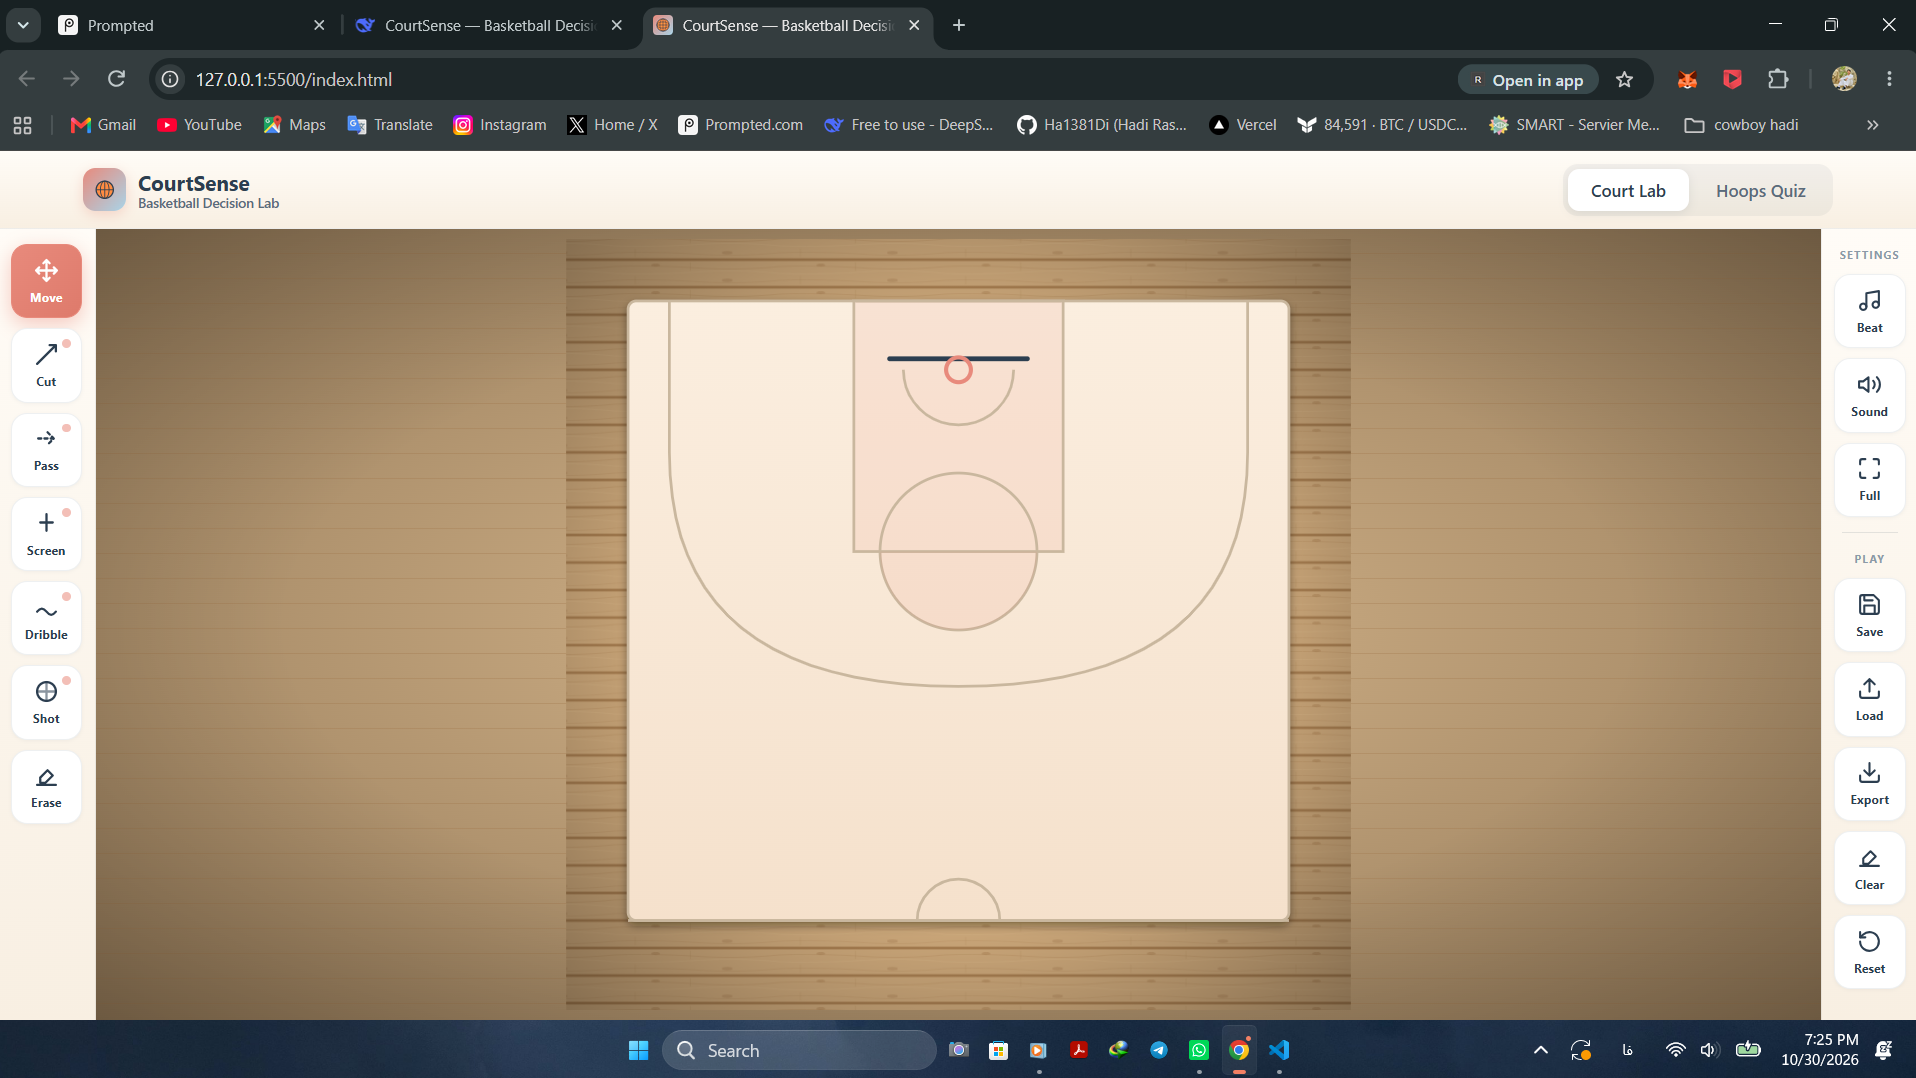Reload the current page

[x=116, y=79]
